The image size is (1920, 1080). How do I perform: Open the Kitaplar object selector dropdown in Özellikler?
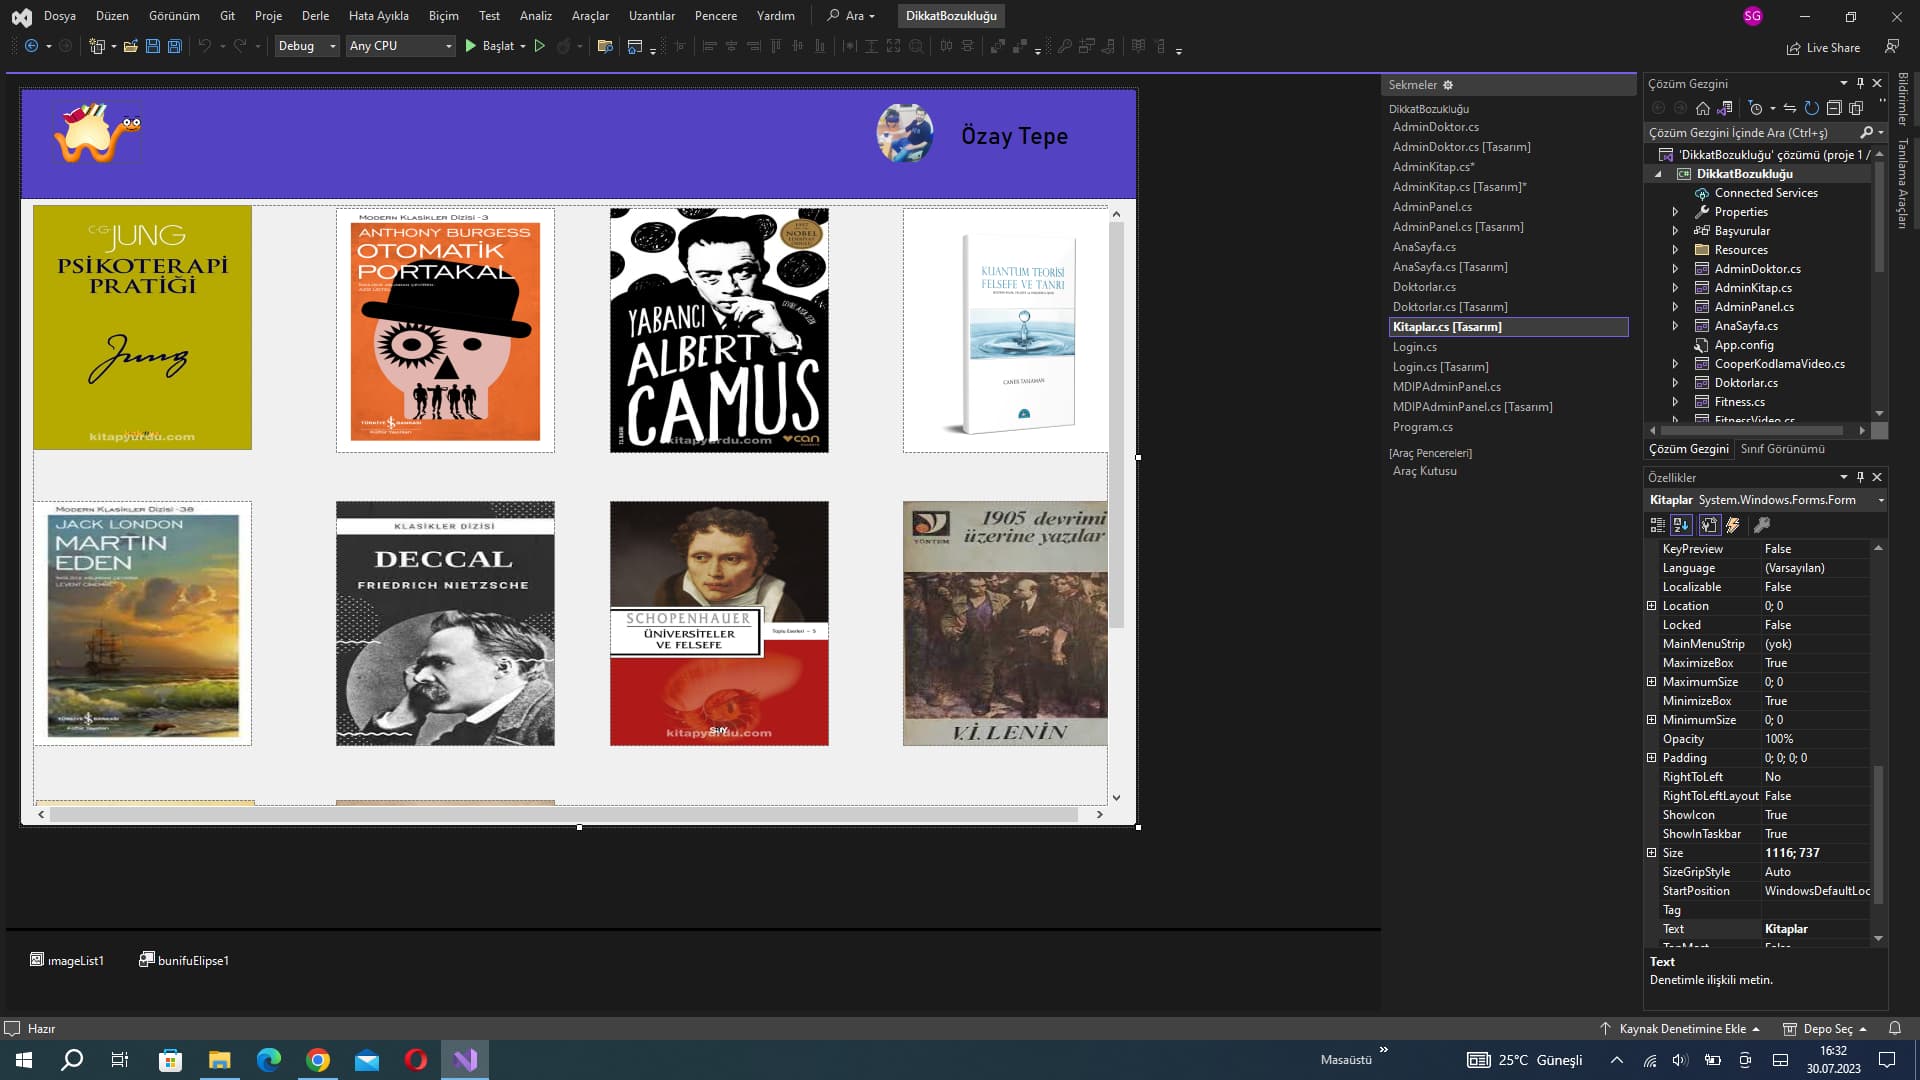[1880, 500]
